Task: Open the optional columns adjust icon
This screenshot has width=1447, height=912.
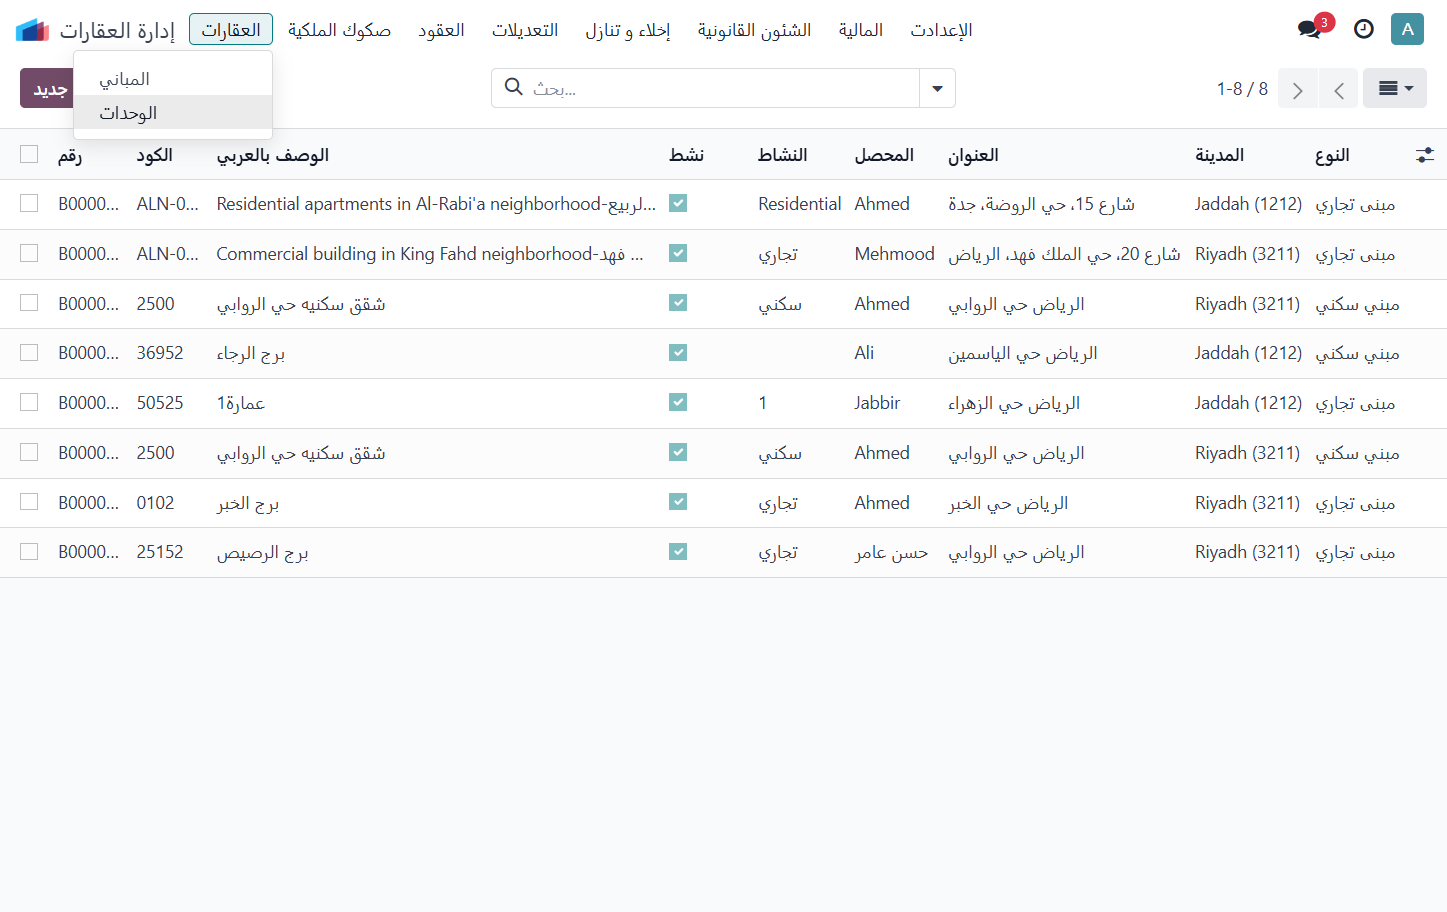Action: click(x=1425, y=155)
